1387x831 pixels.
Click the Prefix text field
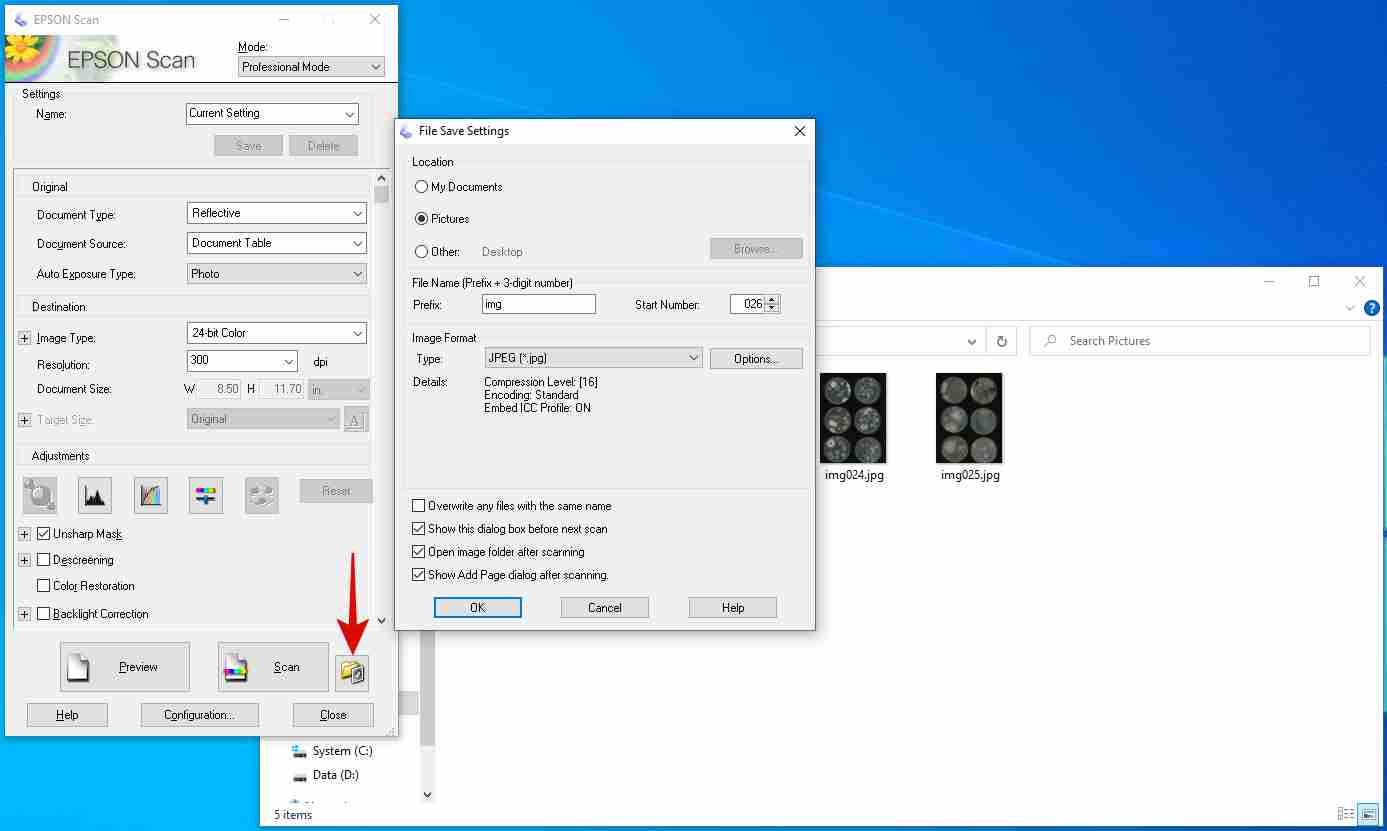click(538, 304)
